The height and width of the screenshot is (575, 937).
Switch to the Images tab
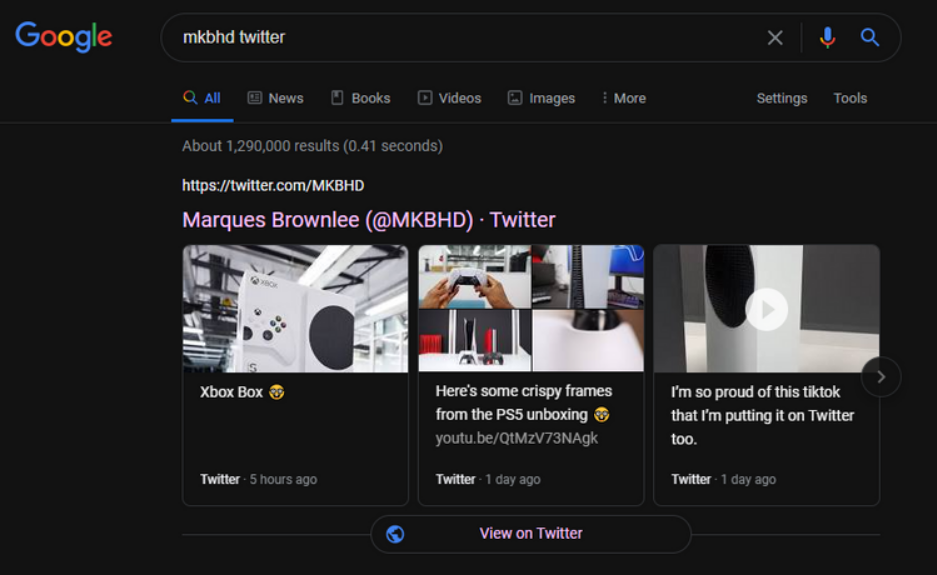click(x=541, y=98)
